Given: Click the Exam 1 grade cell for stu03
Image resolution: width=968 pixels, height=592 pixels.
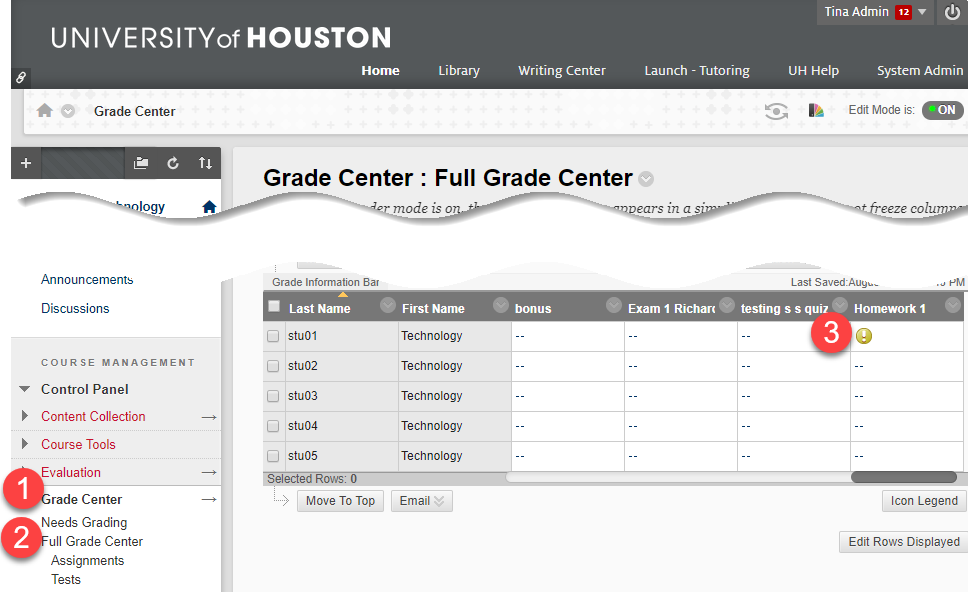Looking at the screenshot, I should click(x=681, y=396).
